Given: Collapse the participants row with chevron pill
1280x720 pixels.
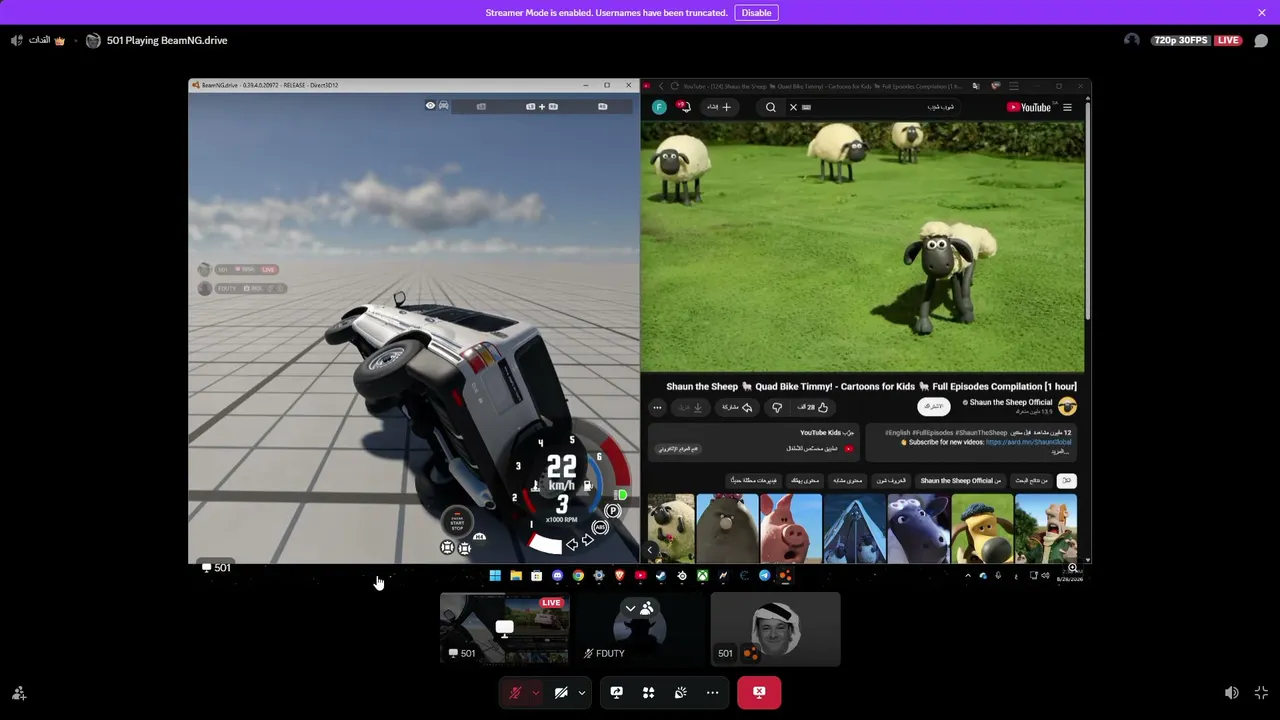Looking at the screenshot, I should (x=638, y=608).
